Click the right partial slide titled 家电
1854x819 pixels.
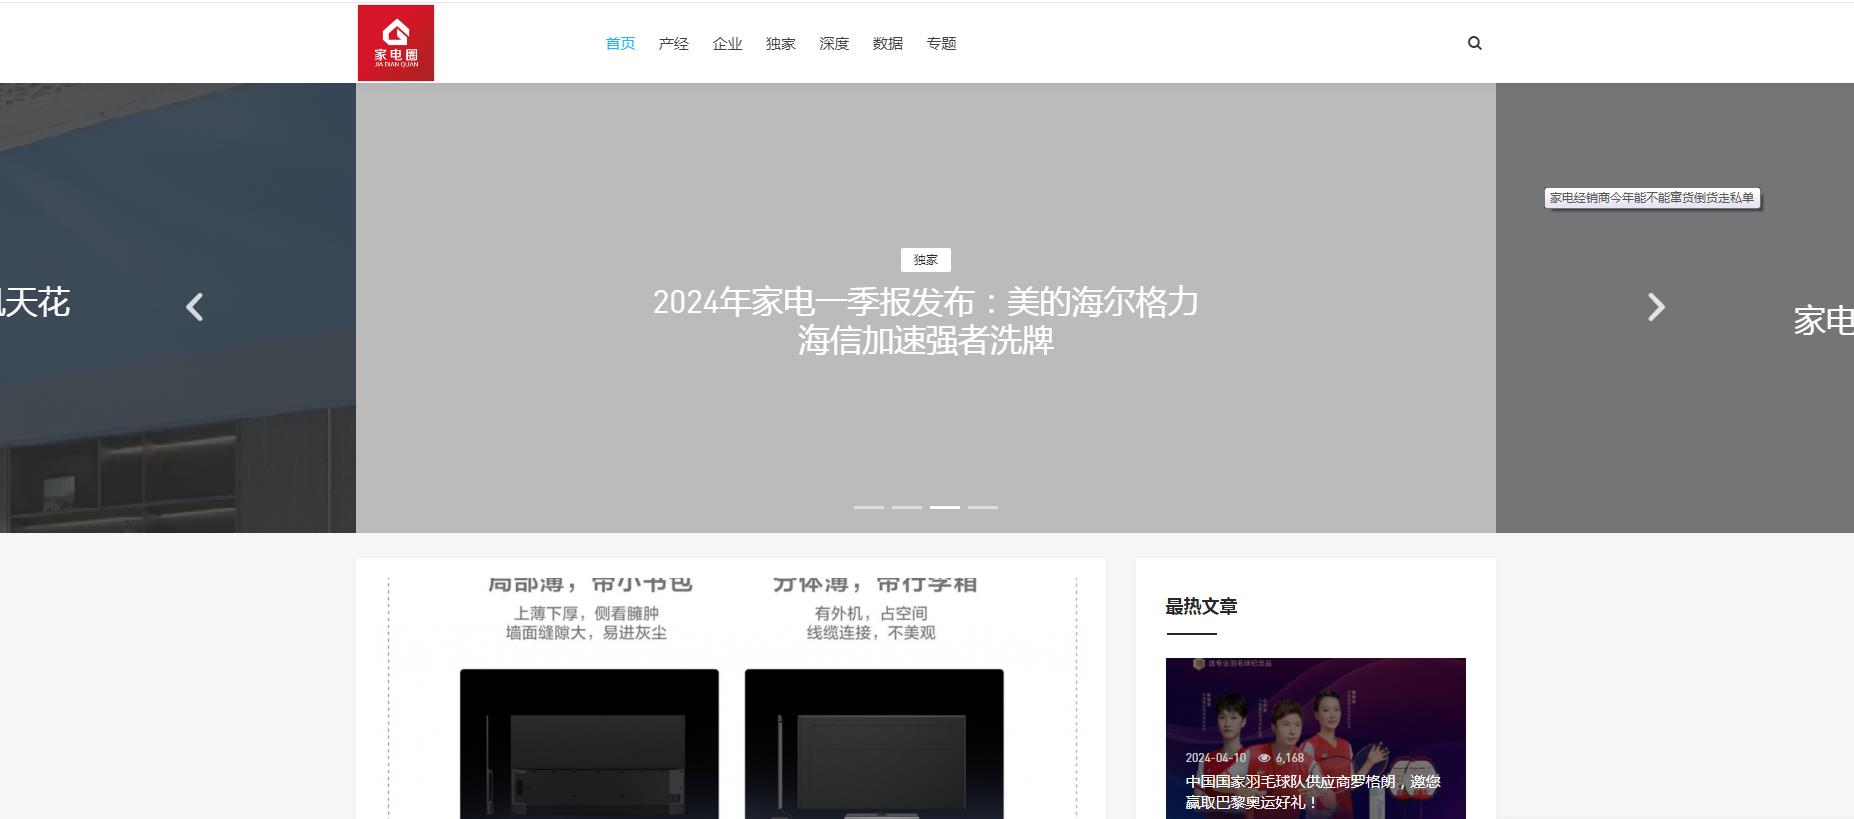coord(1822,321)
